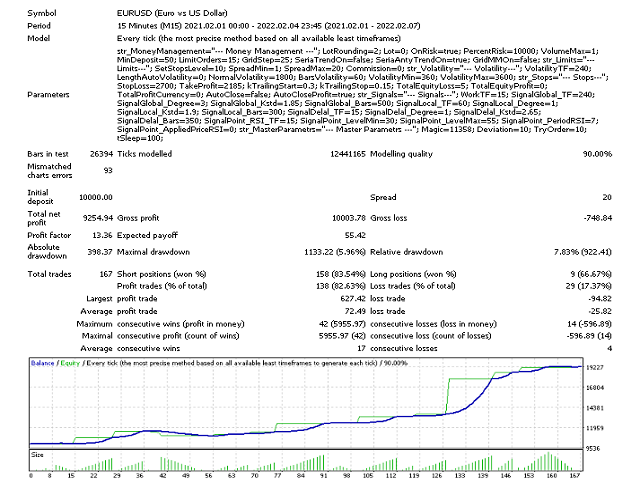Click maximal consecutive profit value 5955.97 (42)
This screenshot has height=480, width=640.
[x=342, y=336]
